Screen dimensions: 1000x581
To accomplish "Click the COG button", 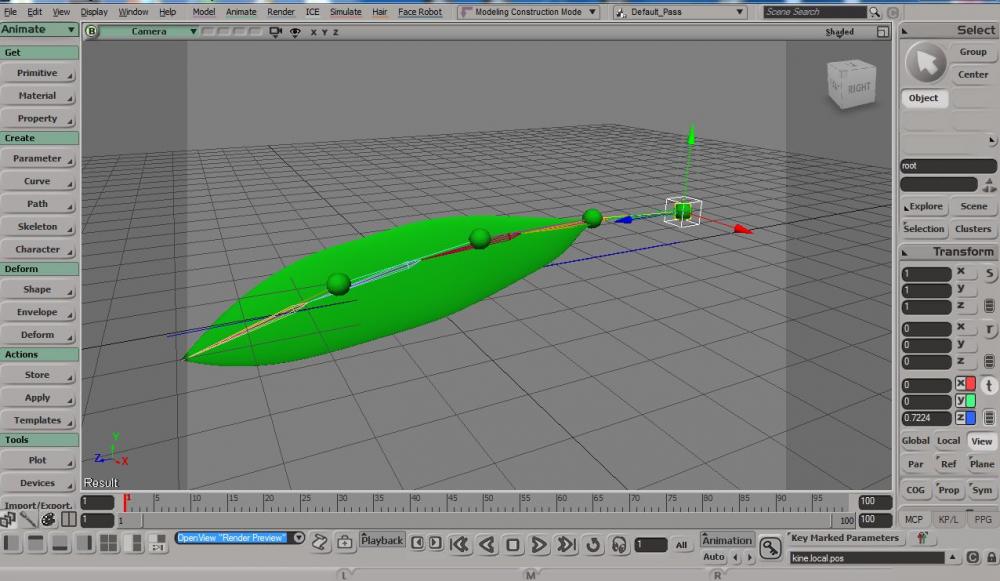I will coord(915,490).
